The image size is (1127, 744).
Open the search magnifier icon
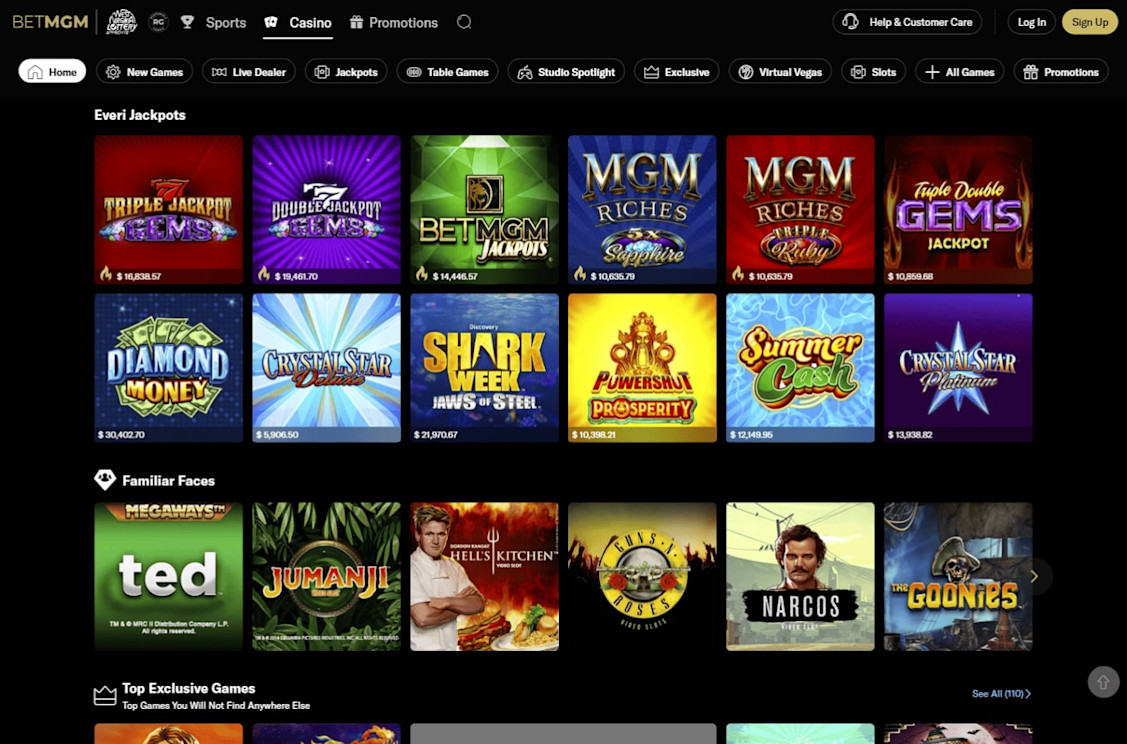[x=464, y=22]
